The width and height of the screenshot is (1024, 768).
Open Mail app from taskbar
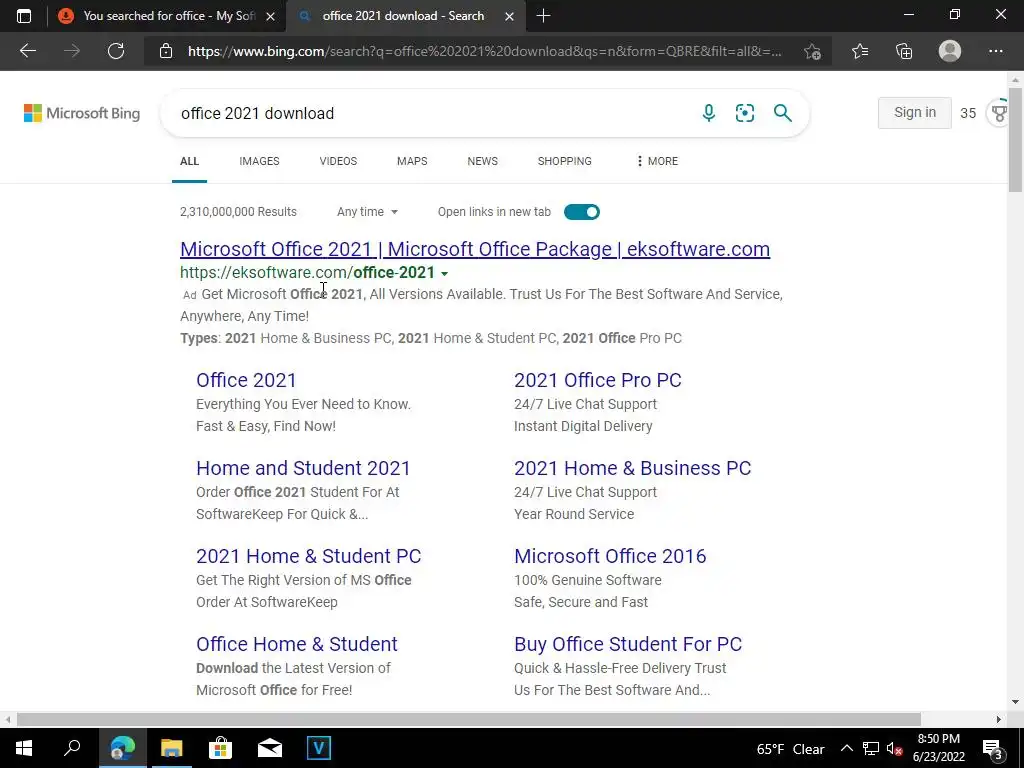(270, 748)
